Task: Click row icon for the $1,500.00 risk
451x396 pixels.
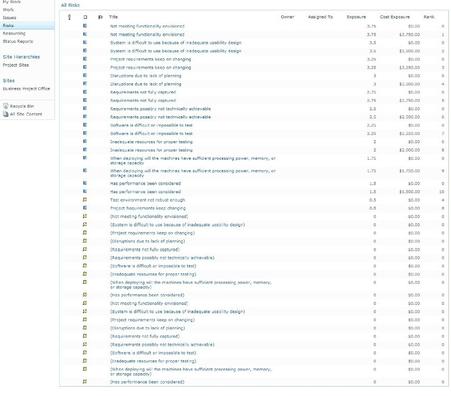Action: (85, 191)
